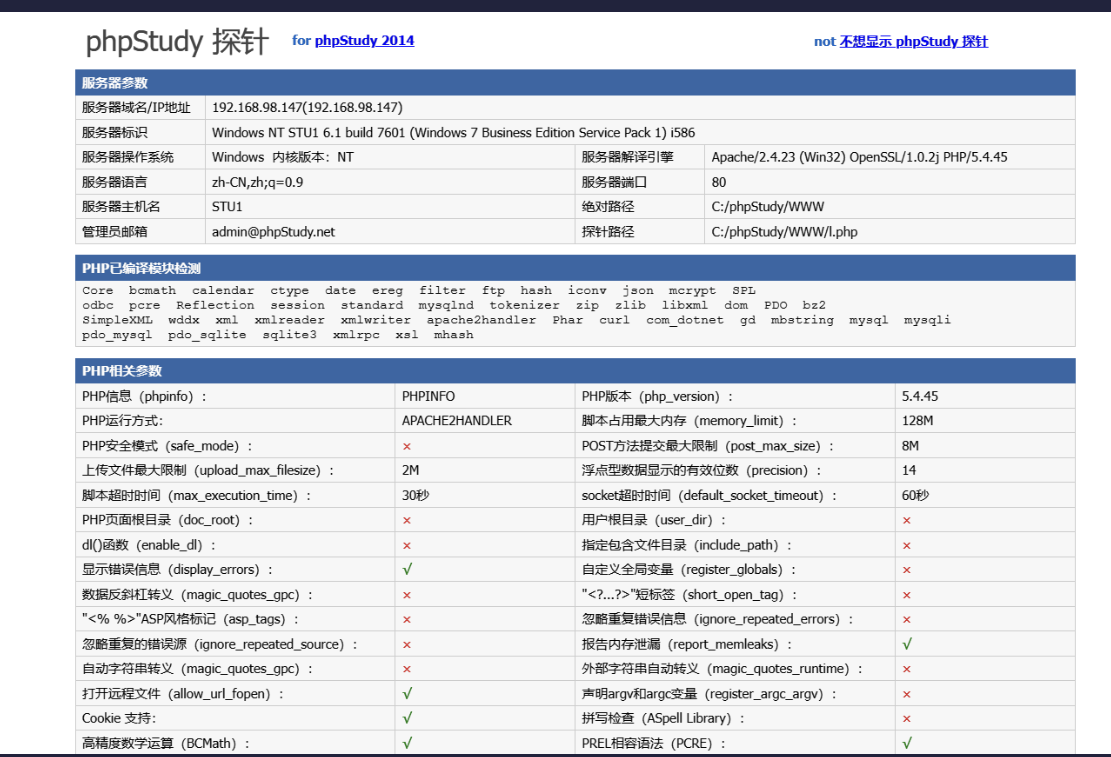Image resolution: width=1111 pixels, height=757 pixels.
Task: Click the user_dir label
Action: [x=654, y=520]
